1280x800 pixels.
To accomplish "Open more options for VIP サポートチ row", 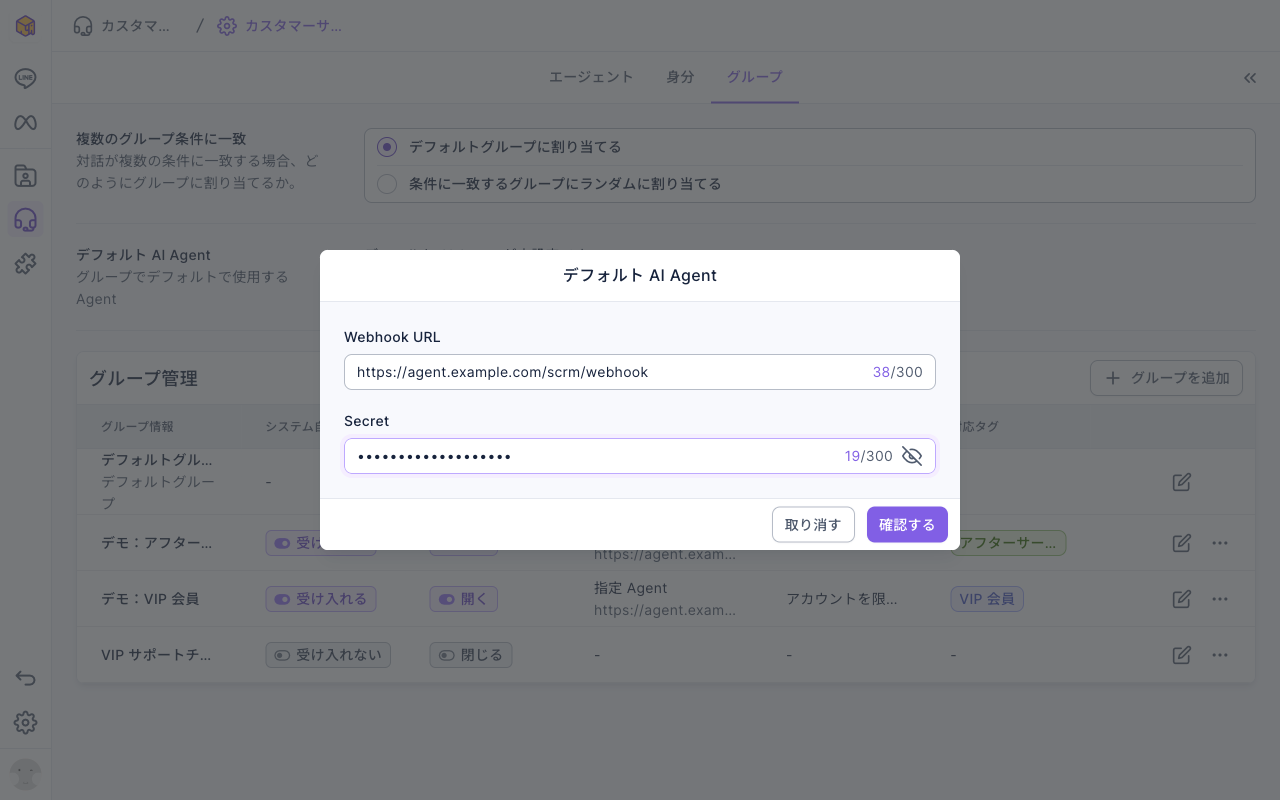I will click(x=1220, y=655).
